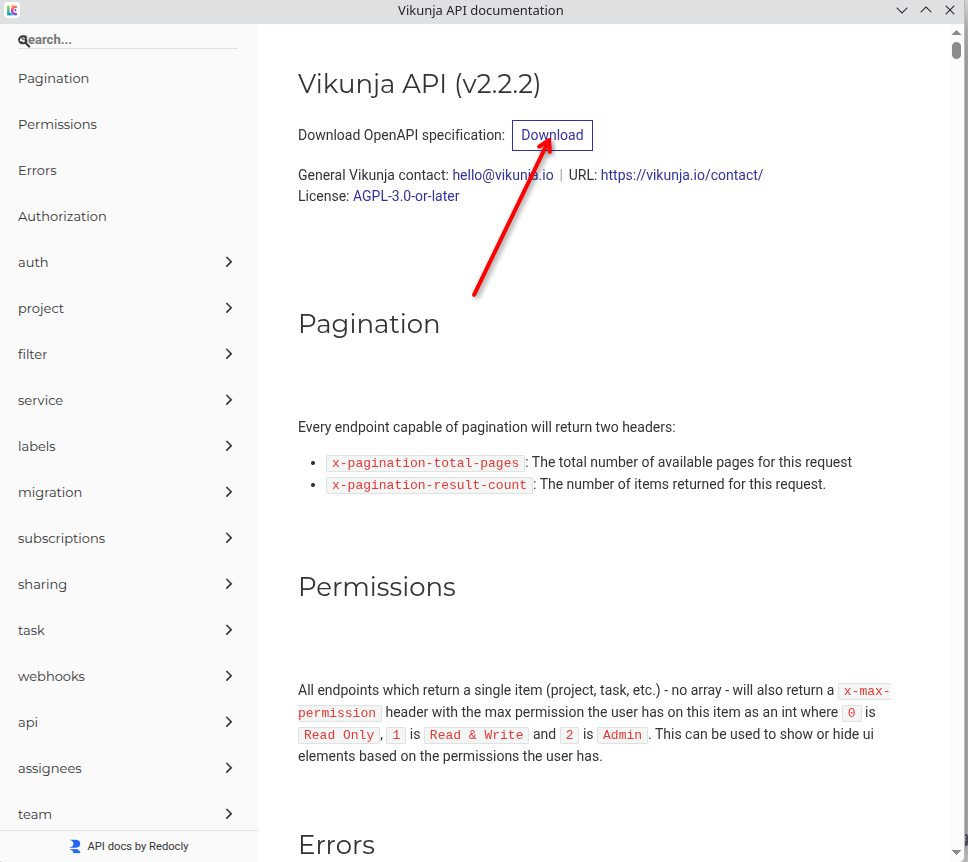This screenshot has height=862, width=968.
Task: Expand the assignees group chevron
Action: tap(229, 768)
